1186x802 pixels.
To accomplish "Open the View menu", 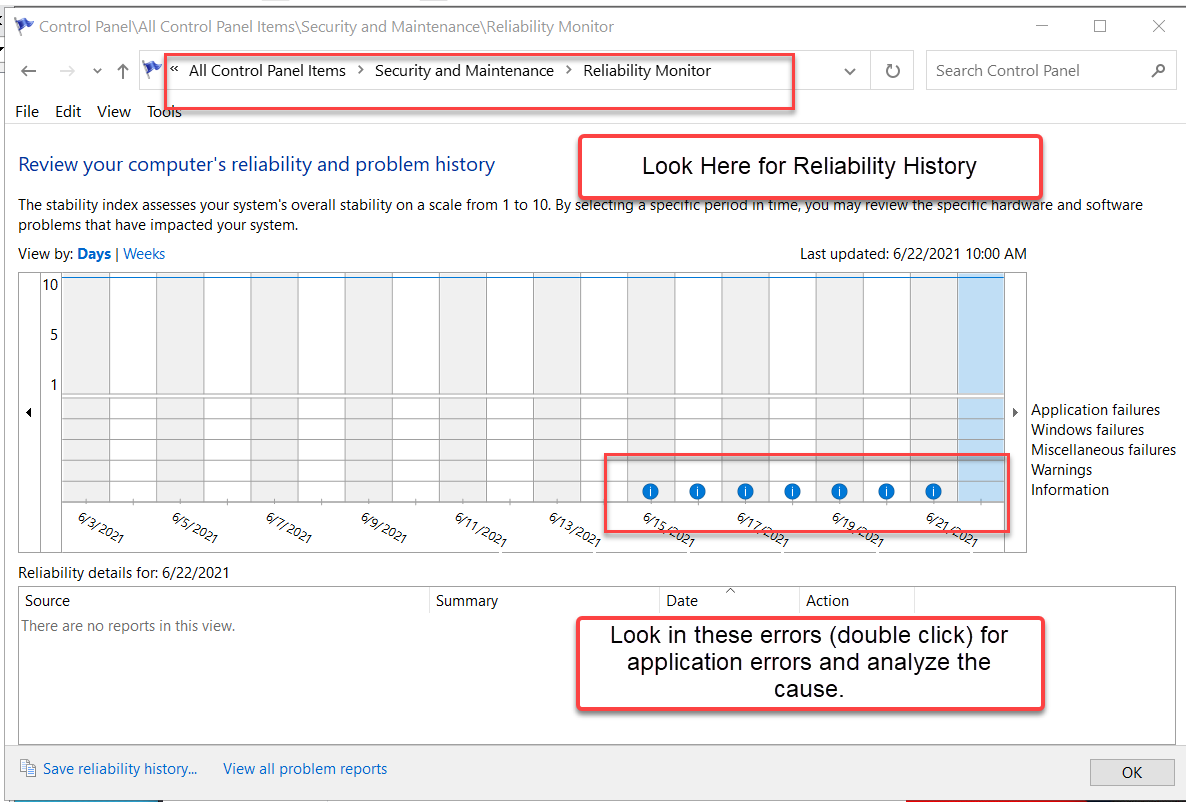I will tap(113, 111).
